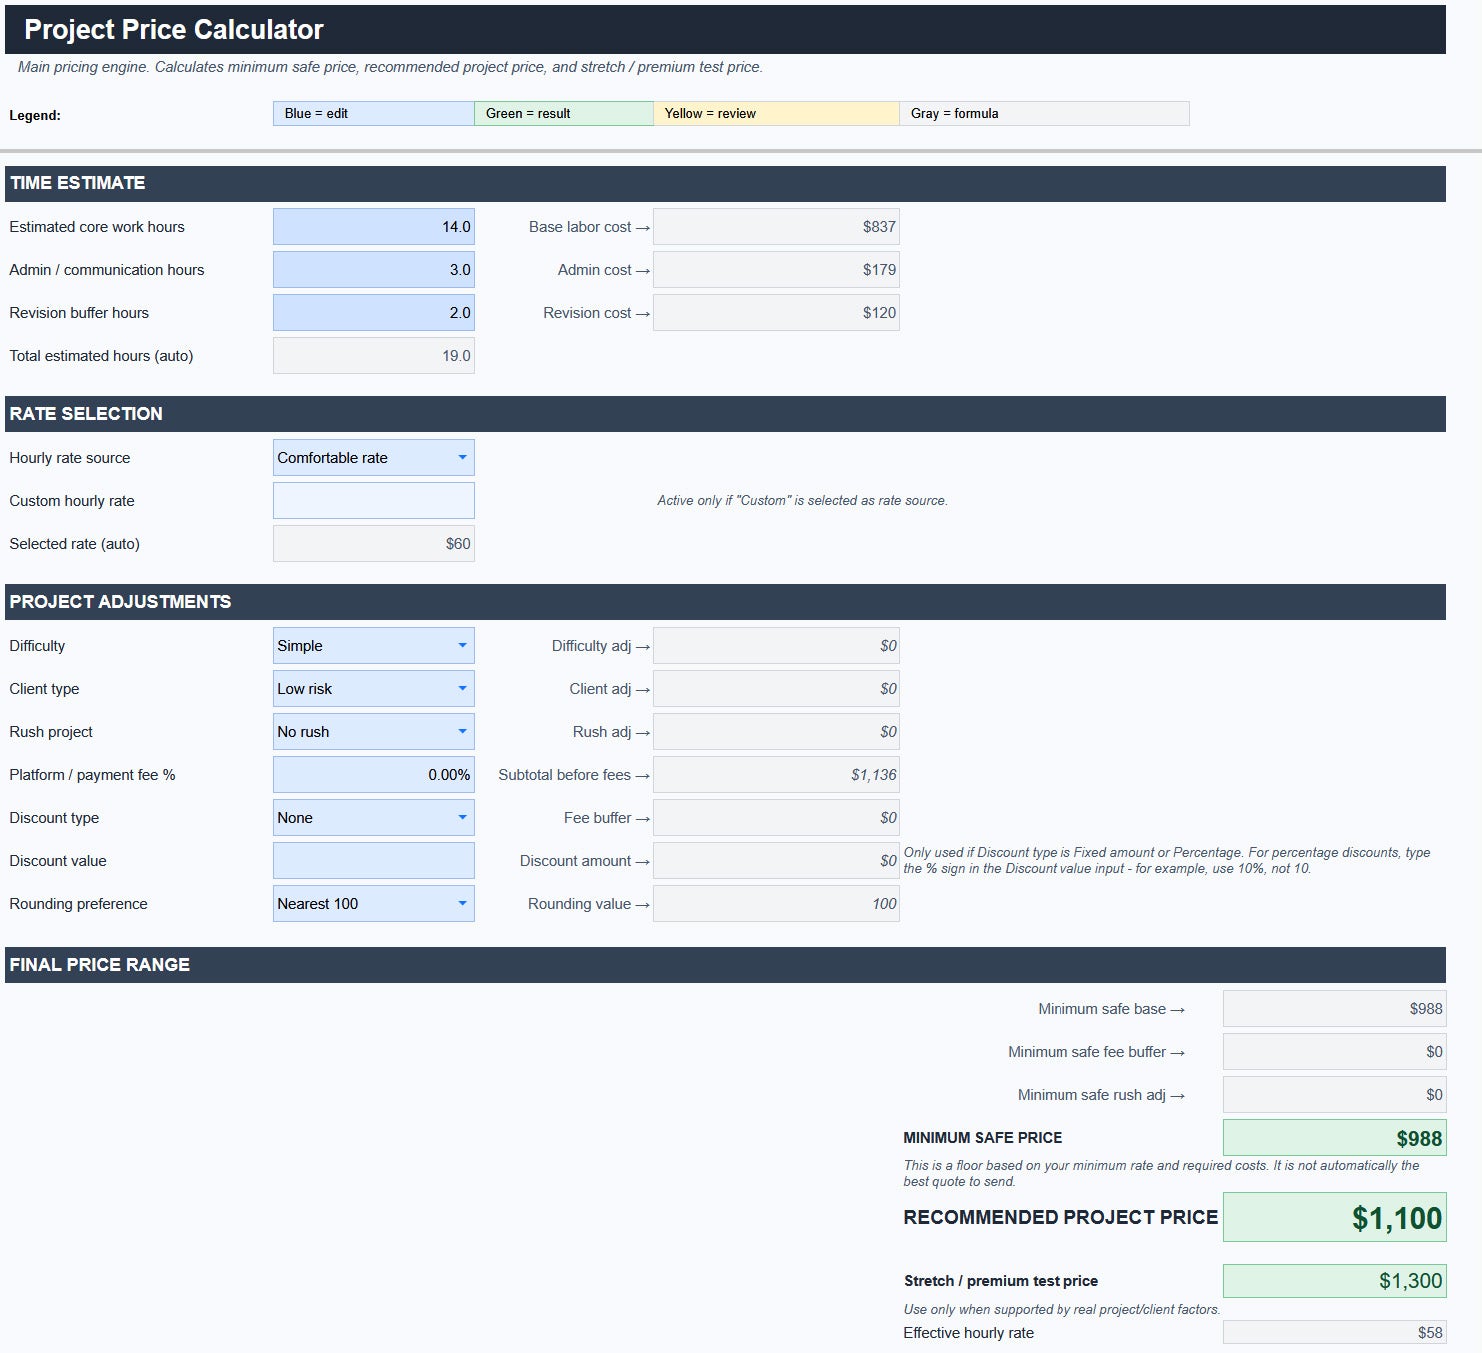Screen dimensions: 1482x1353
Task: Click the Project Price Calculator title
Action: click(174, 30)
